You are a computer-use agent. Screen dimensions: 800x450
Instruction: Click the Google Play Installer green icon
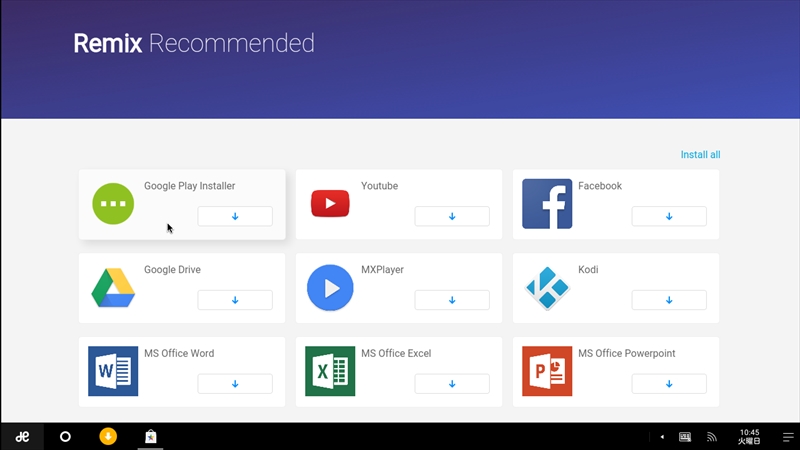pos(113,204)
